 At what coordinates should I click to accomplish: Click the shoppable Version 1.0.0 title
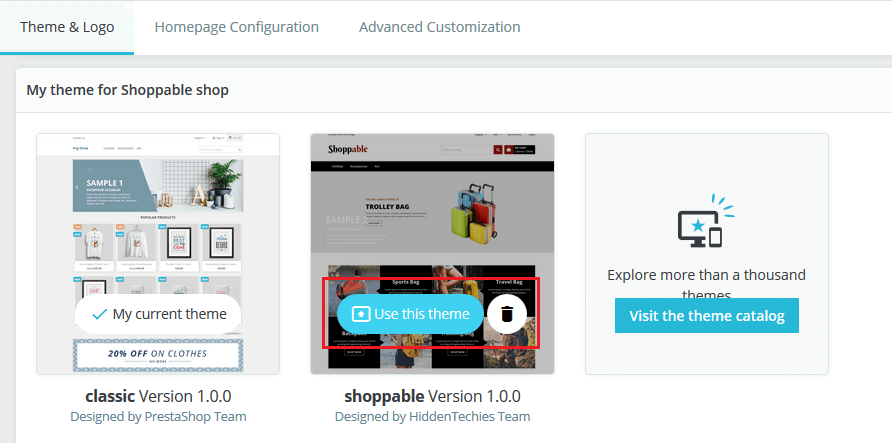(432, 396)
